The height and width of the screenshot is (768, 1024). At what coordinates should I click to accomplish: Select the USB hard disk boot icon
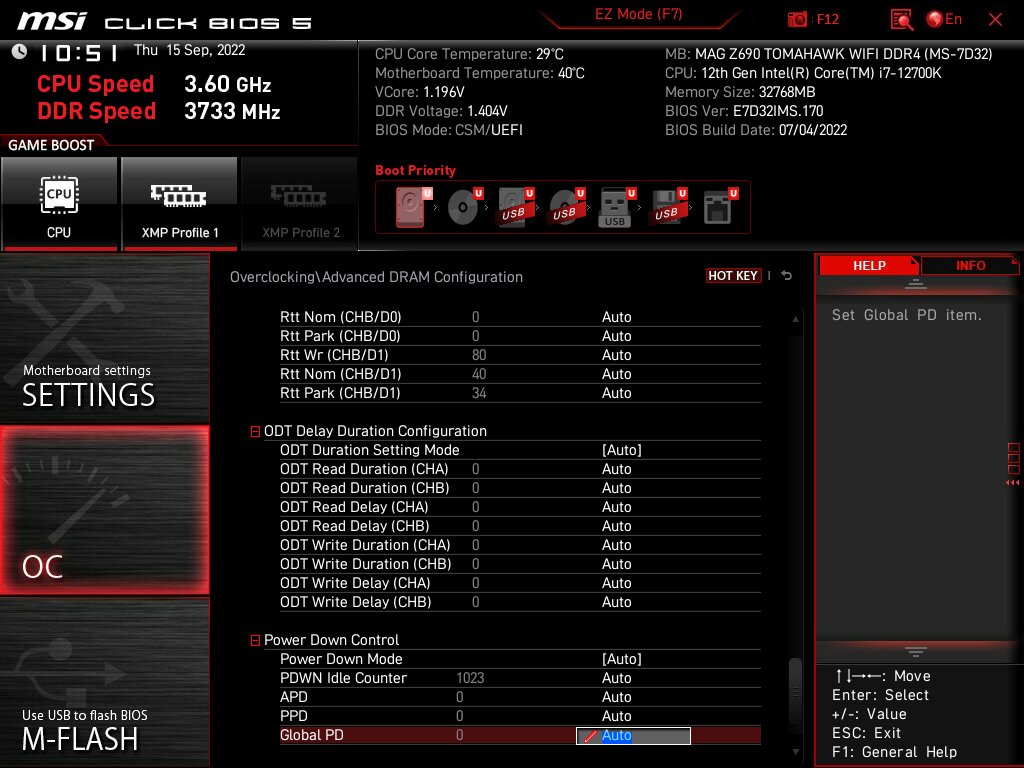coord(515,207)
